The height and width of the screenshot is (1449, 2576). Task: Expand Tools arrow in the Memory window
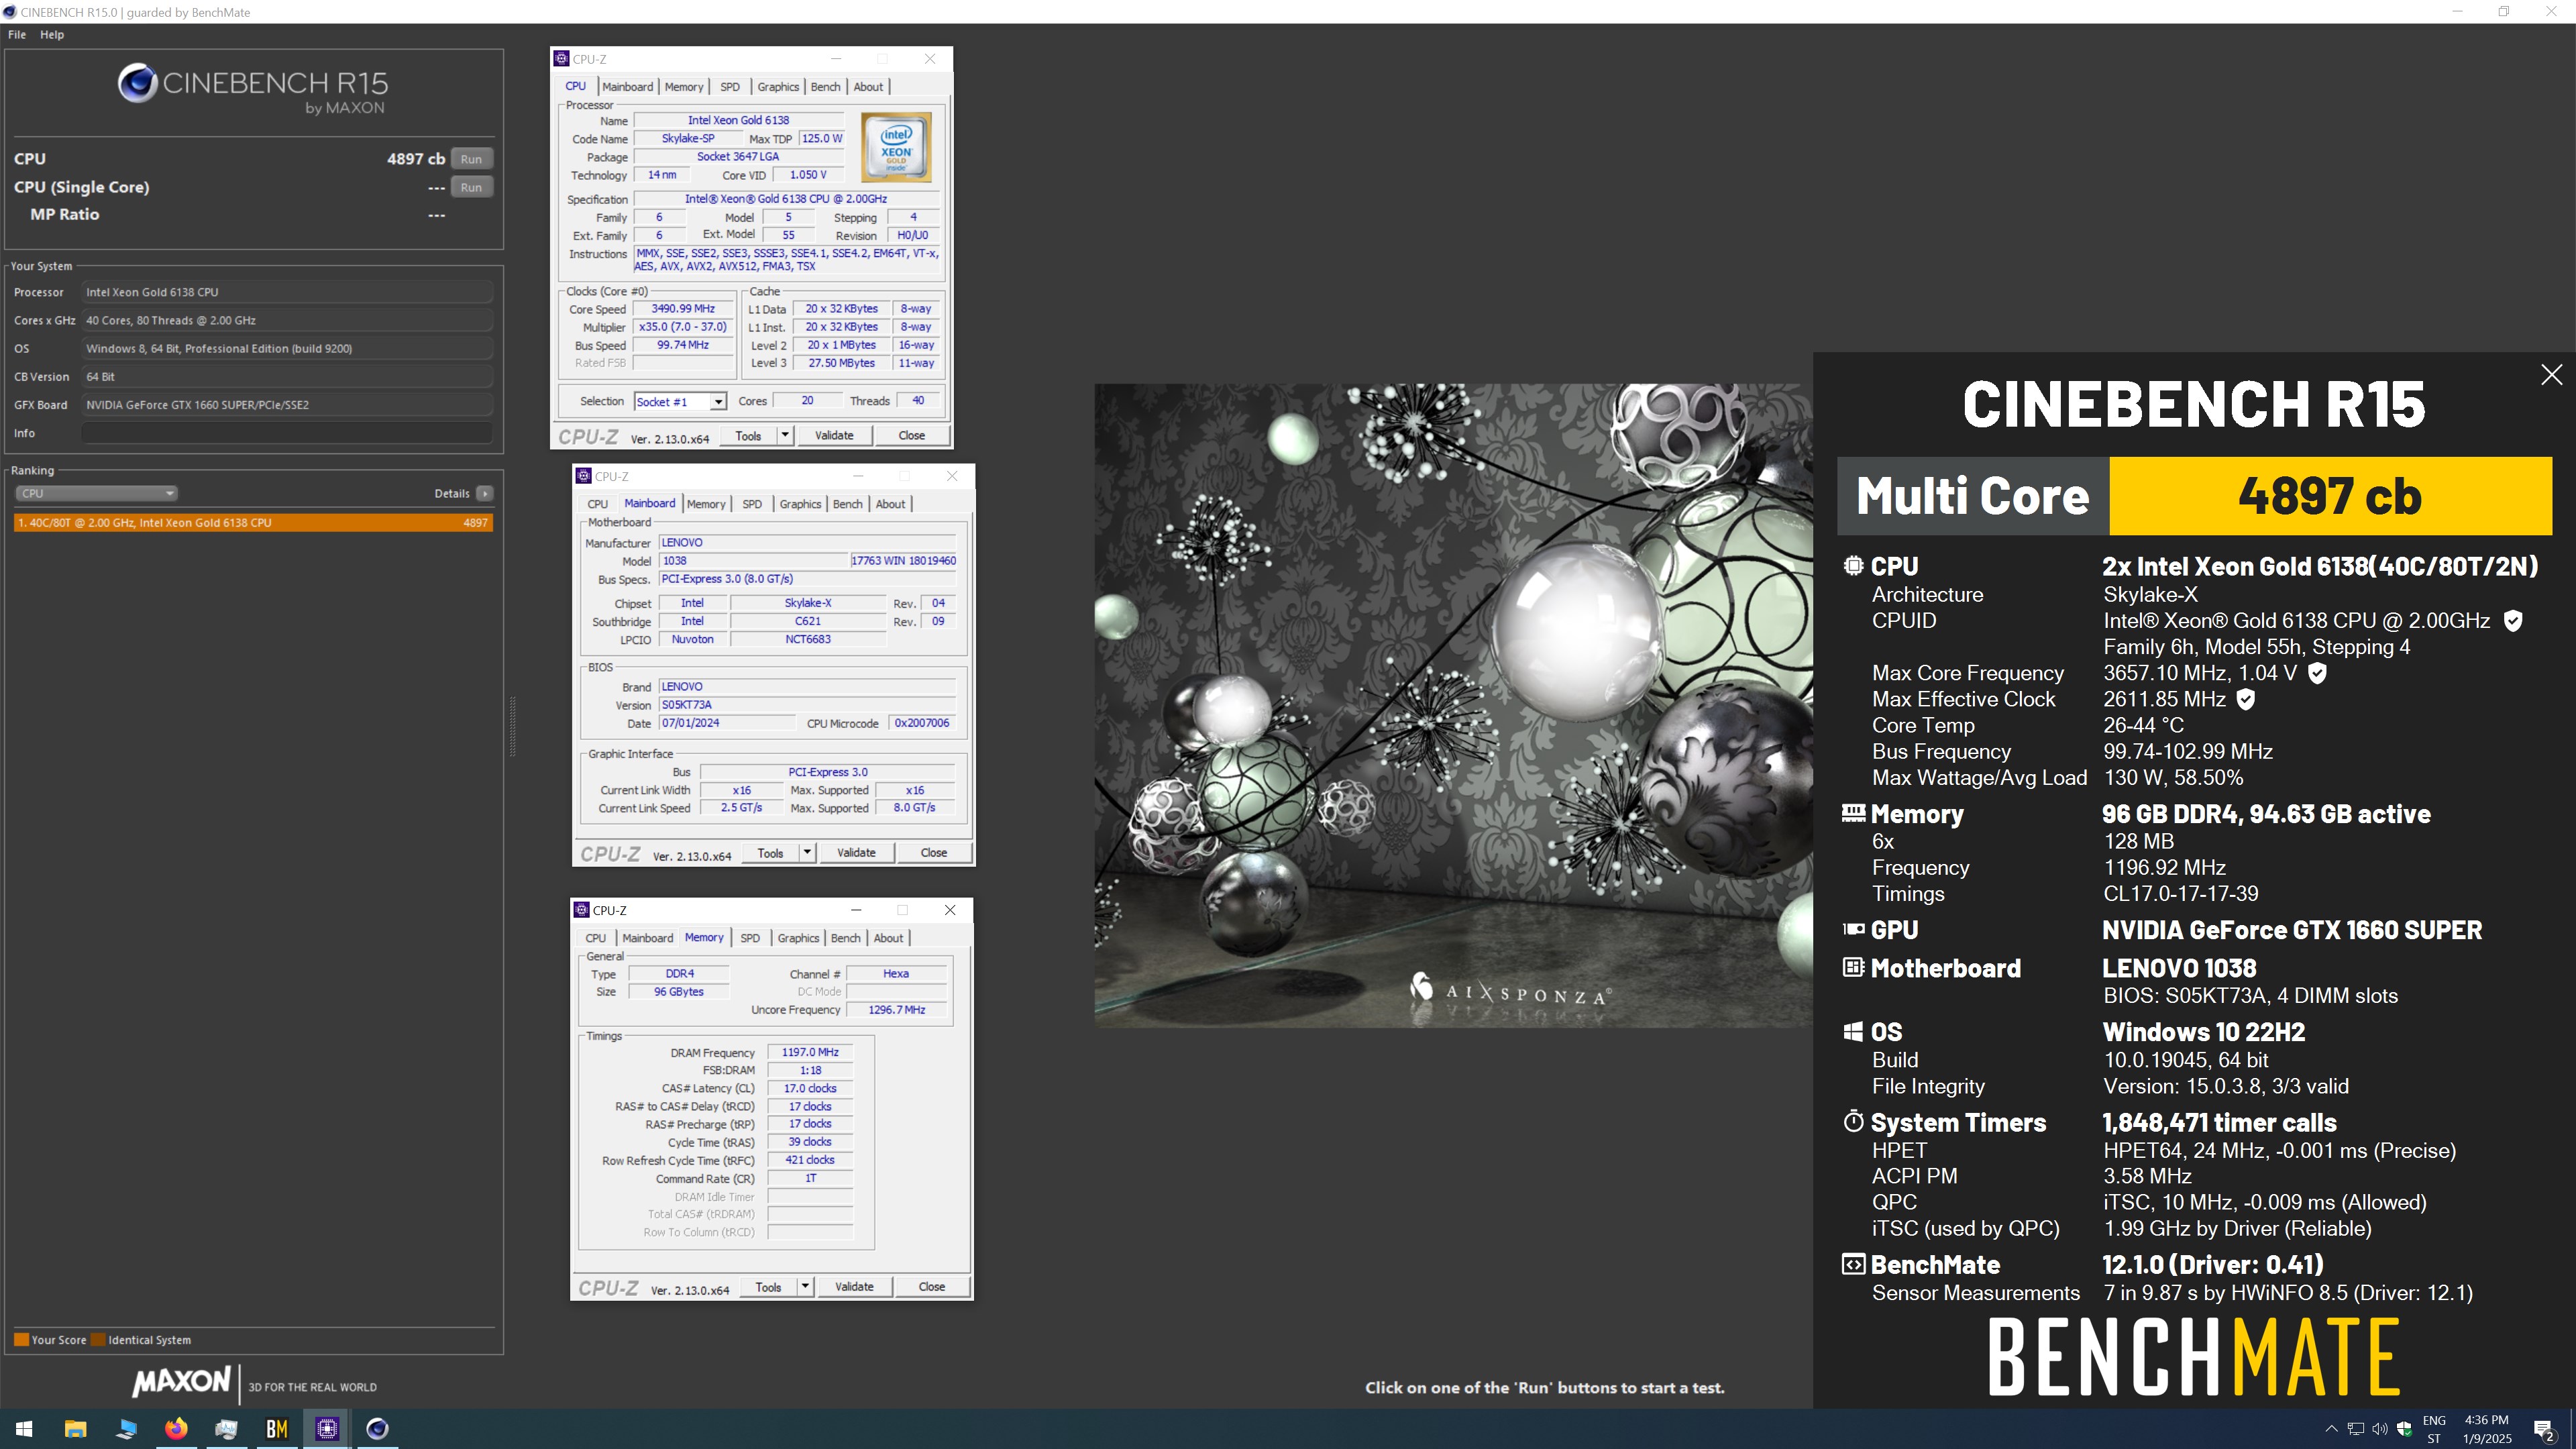pos(805,1286)
